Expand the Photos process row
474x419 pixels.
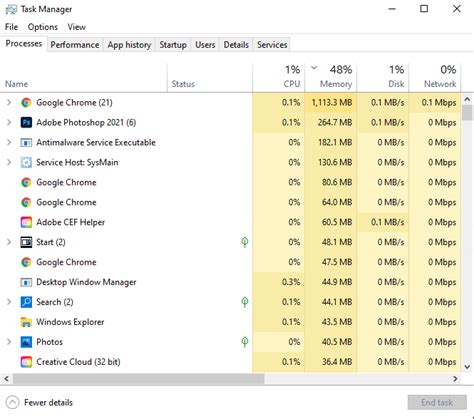[9, 342]
